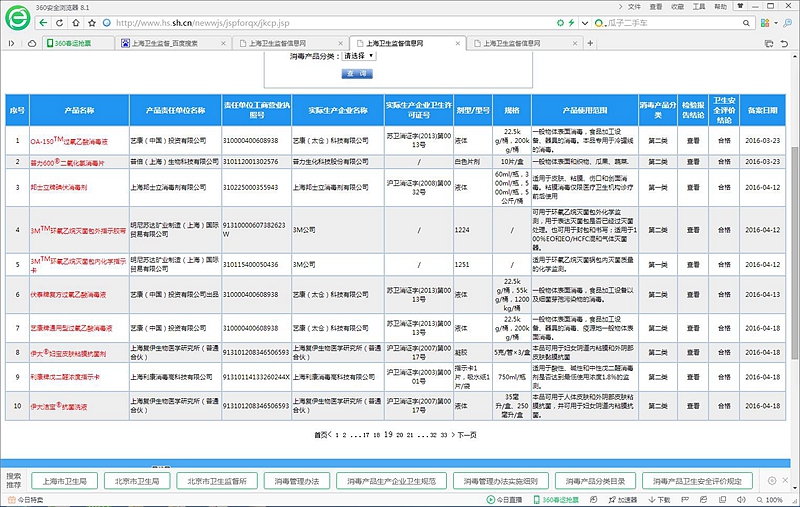The width and height of the screenshot is (800, 507).
Task: Open 消毒产品分类 请选择 dropdown
Action: 359,56
